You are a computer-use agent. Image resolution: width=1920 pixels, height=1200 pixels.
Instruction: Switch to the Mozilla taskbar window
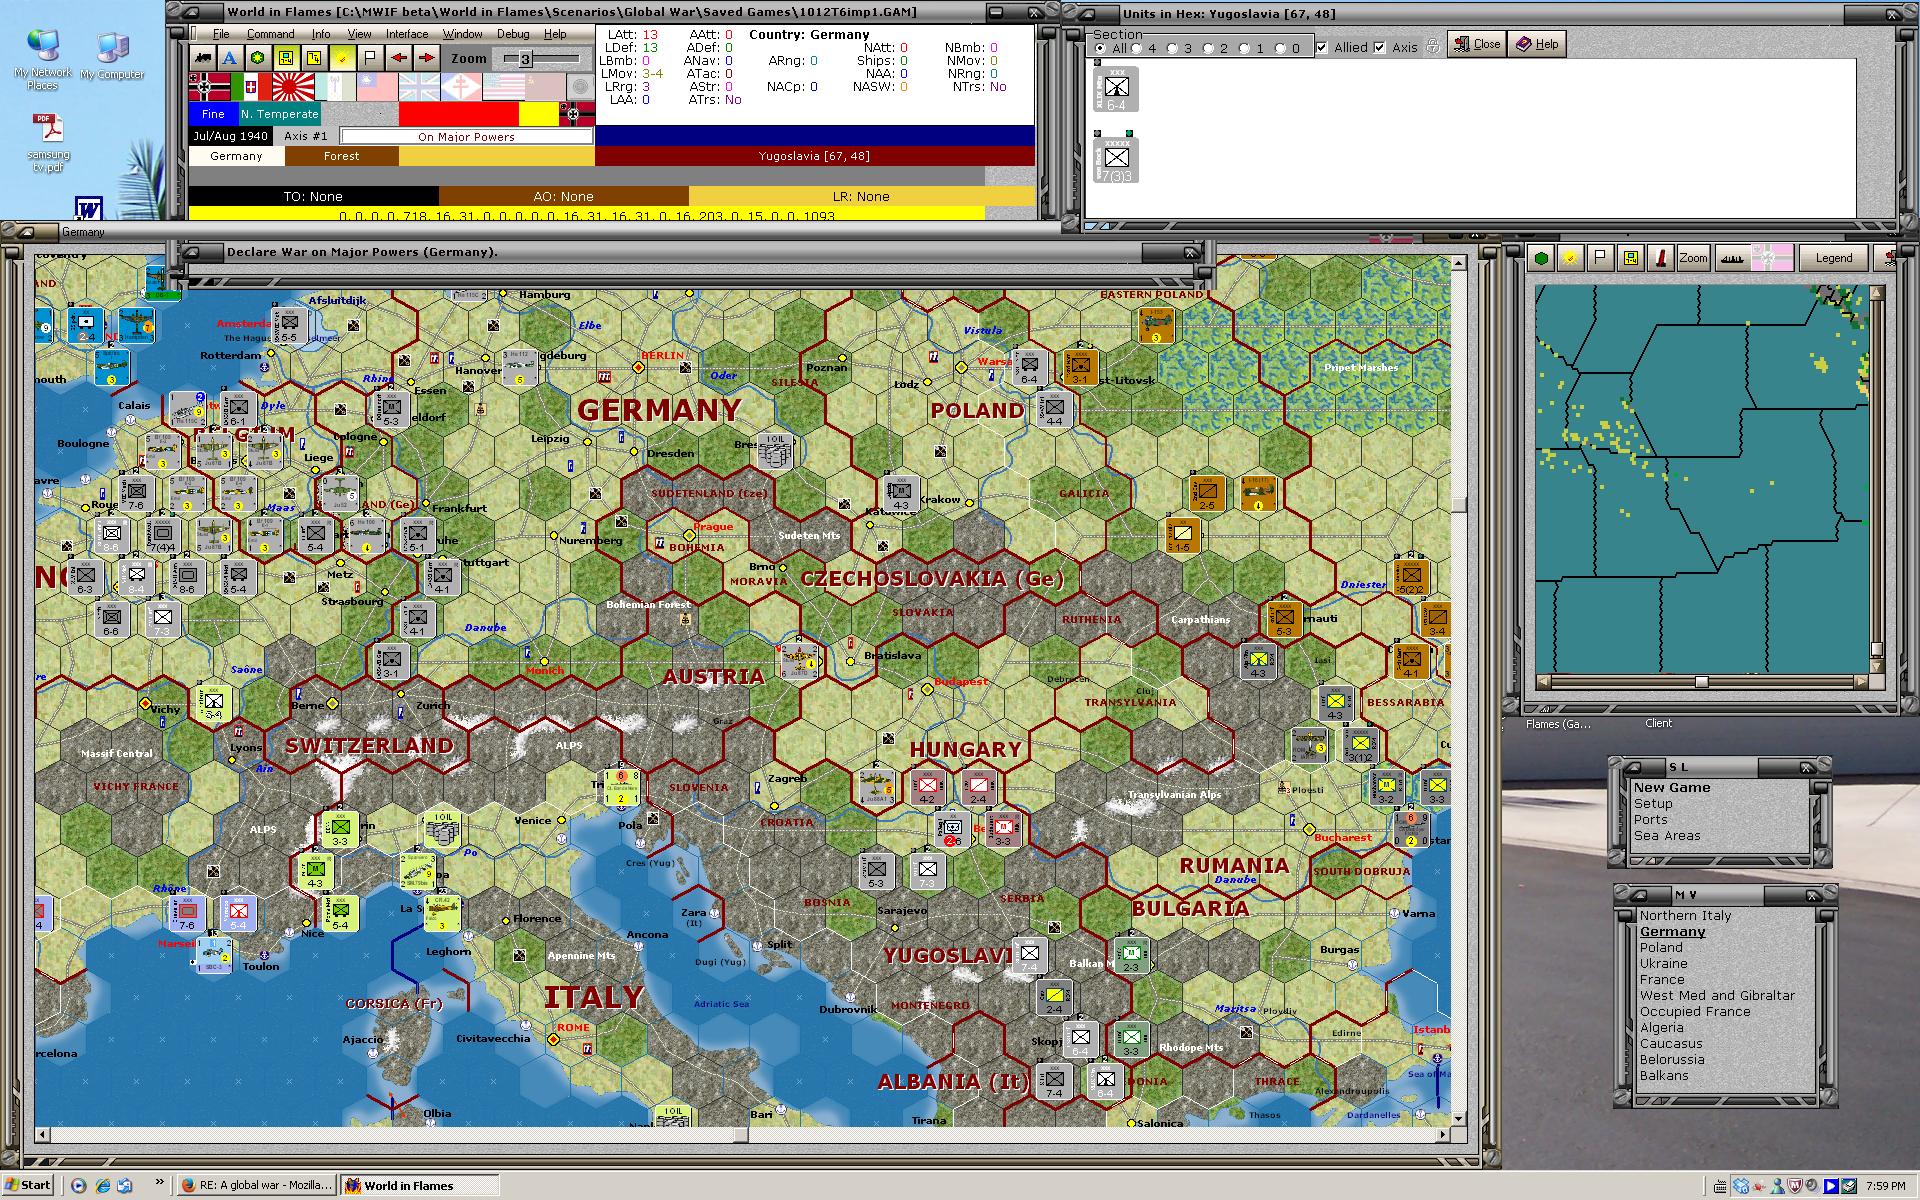[257, 1185]
